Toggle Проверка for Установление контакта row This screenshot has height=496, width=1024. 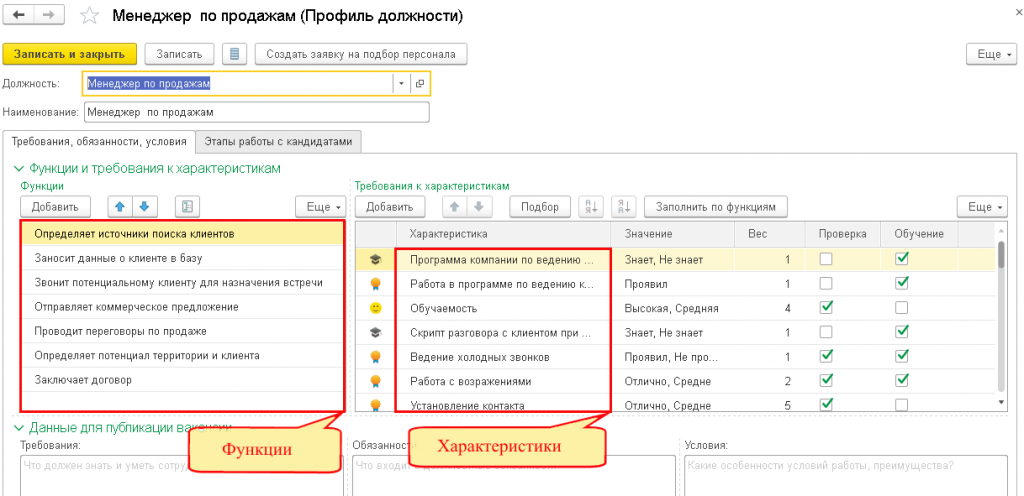tap(826, 404)
